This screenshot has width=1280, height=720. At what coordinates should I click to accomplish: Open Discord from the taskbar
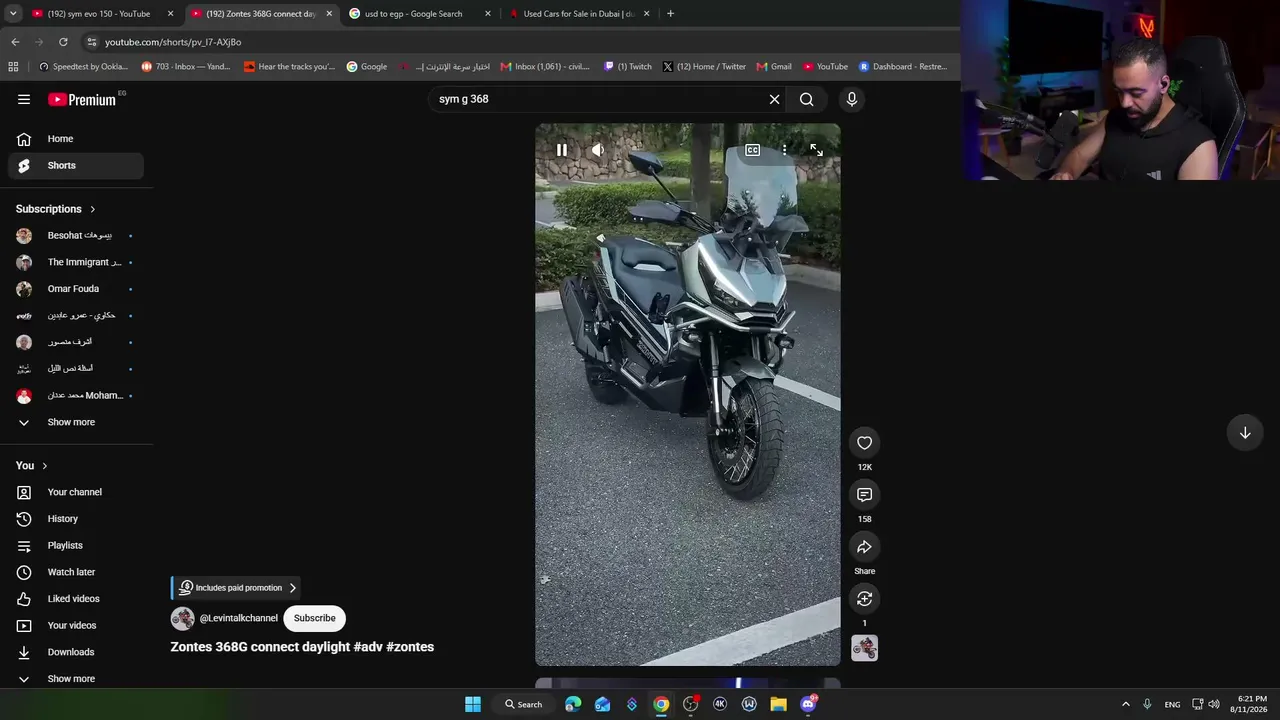808,704
